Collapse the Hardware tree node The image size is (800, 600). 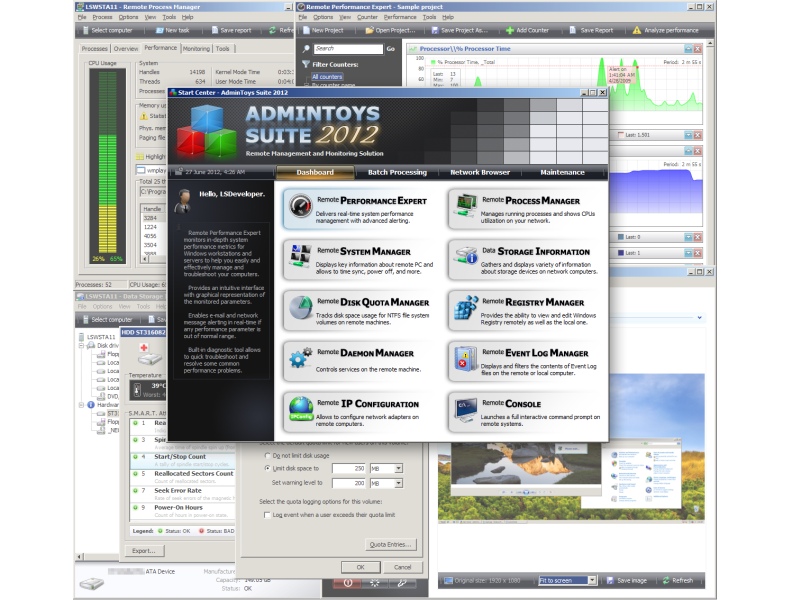[81, 405]
